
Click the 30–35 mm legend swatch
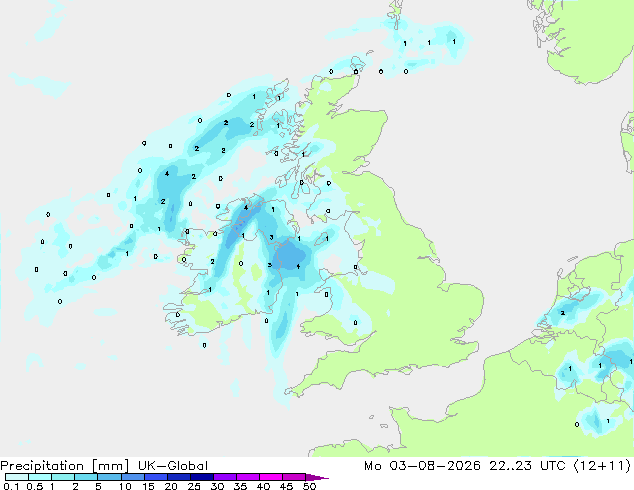(225, 477)
